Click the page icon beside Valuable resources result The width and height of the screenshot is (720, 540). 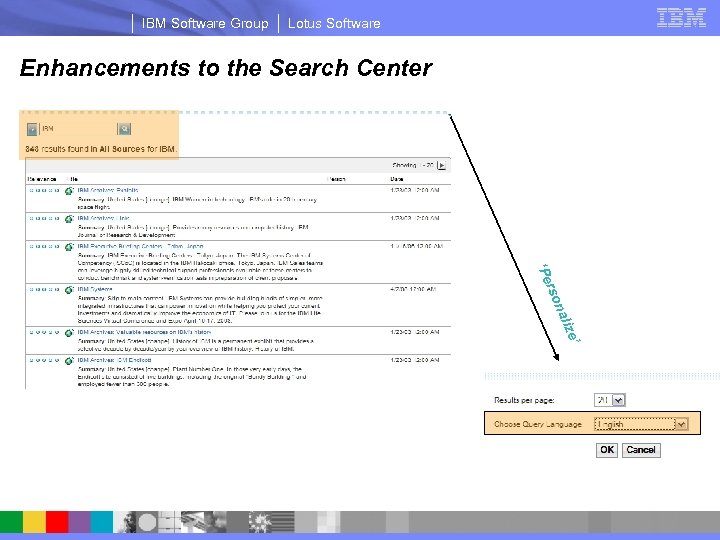click(69, 332)
